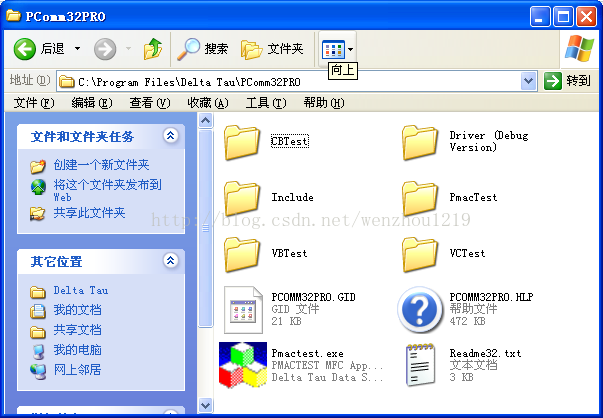Image resolution: width=603 pixels, height=418 pixels.
Task: Open 我的电脑 from other places
Action: pyautogui.click(x=77, y=350)
